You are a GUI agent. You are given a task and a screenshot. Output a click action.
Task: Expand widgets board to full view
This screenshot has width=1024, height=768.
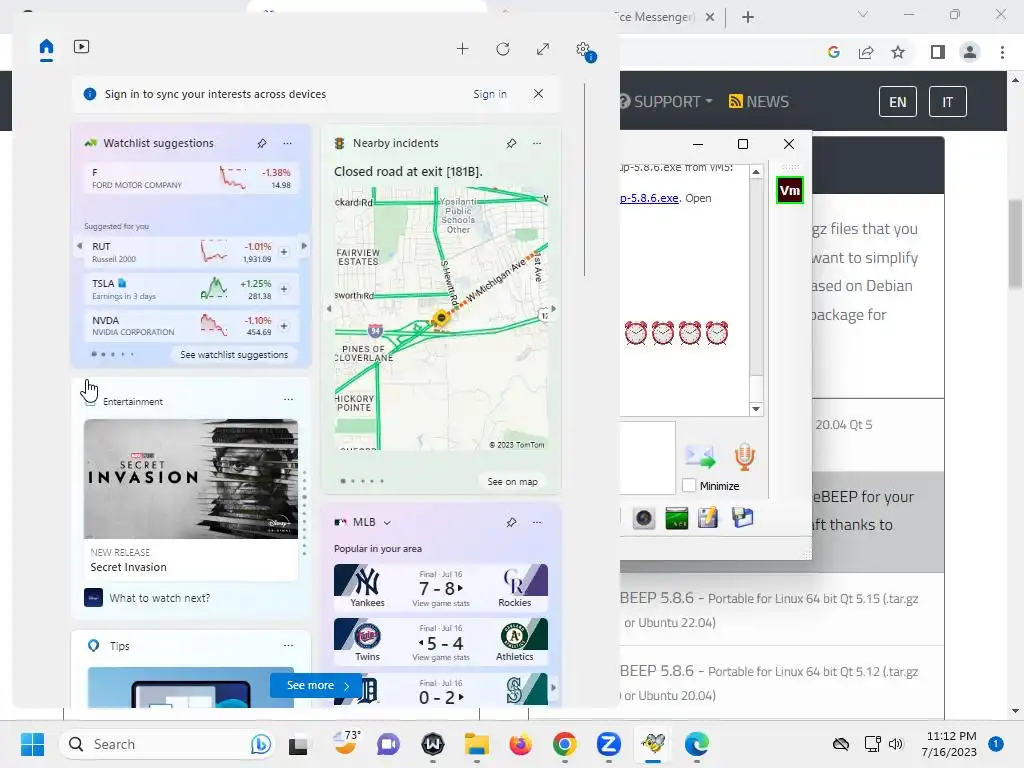coord(543,49)
